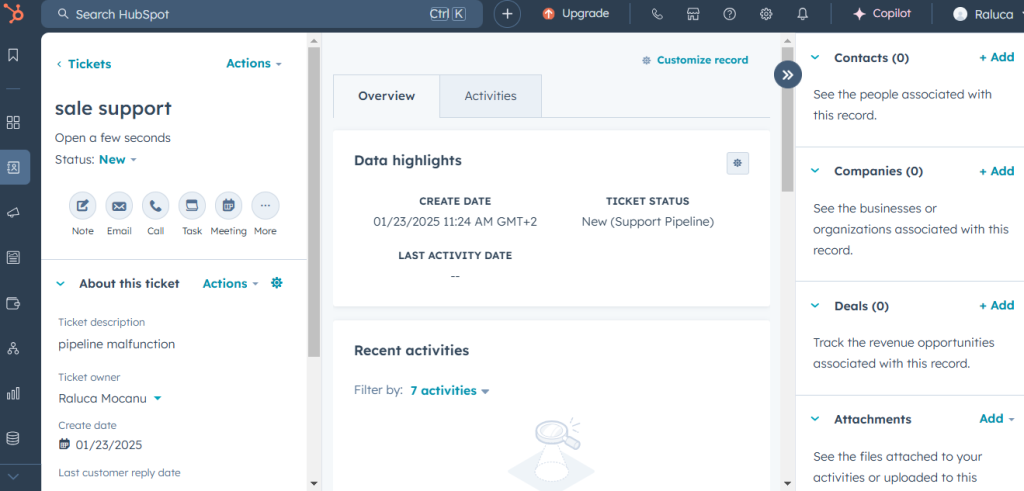Screen dimensions: 1024x491
Task: Open the More actions ellipsis button
Action: point(265,206)
